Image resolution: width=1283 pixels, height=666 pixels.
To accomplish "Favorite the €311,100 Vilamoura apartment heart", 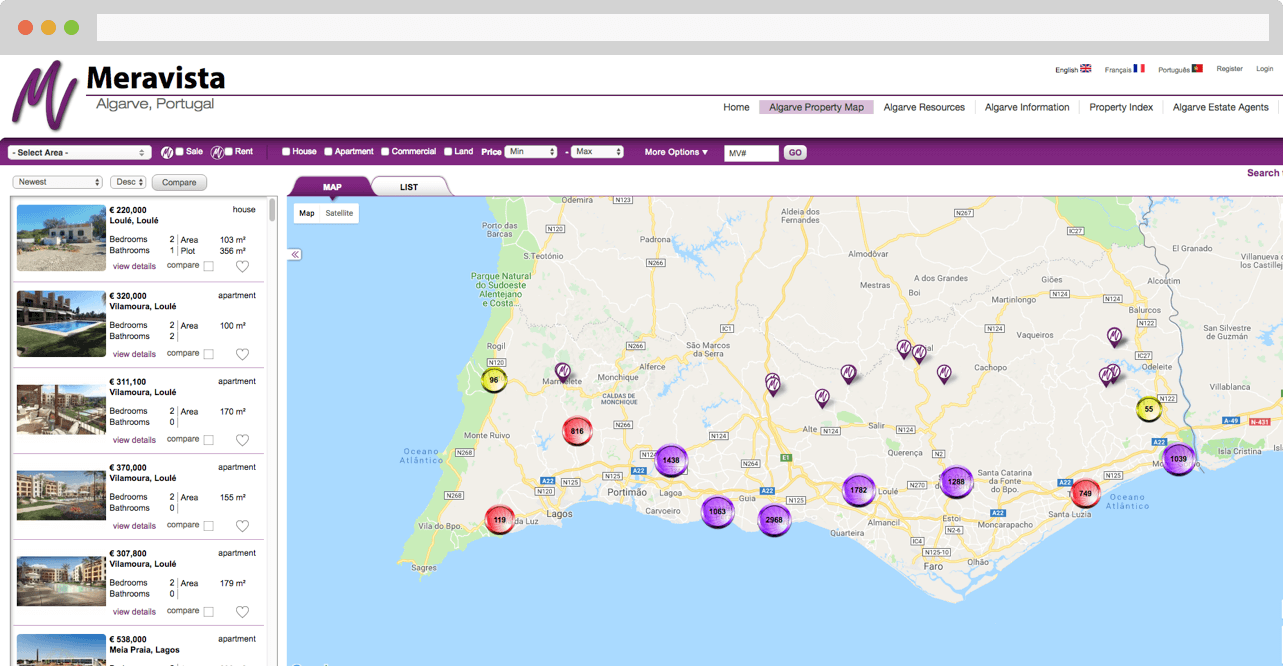I will pyautogui.click(x=242, y=440).
